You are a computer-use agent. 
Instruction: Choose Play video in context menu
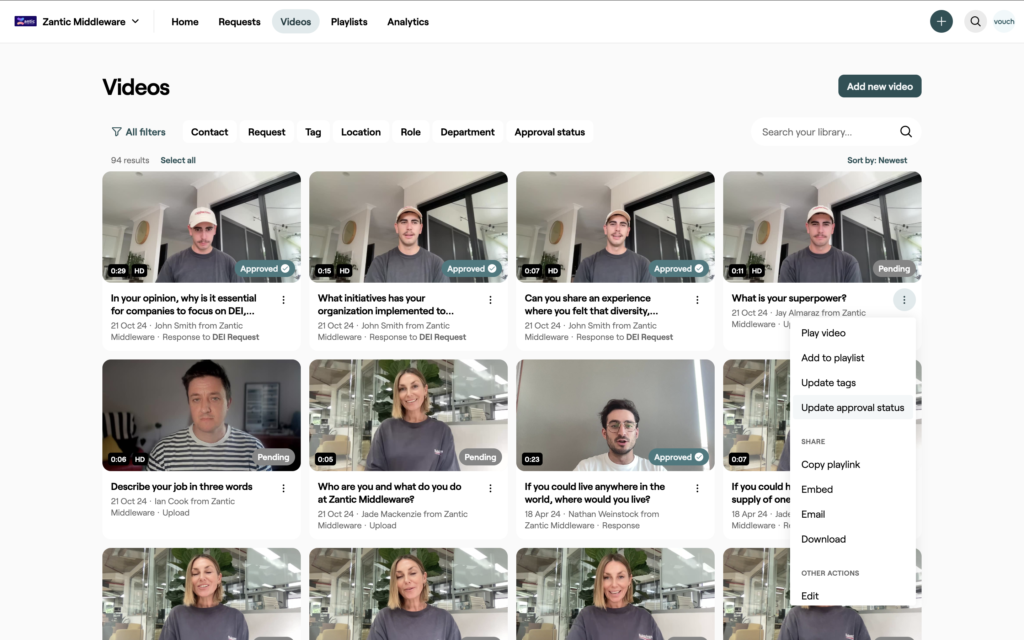(852, 333)
